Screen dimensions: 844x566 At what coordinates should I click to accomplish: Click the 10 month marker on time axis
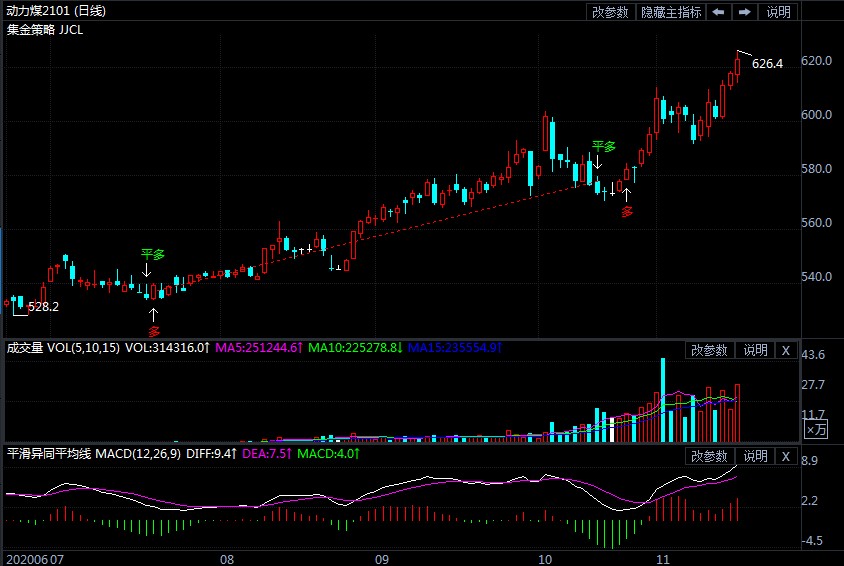coord(545,560)
